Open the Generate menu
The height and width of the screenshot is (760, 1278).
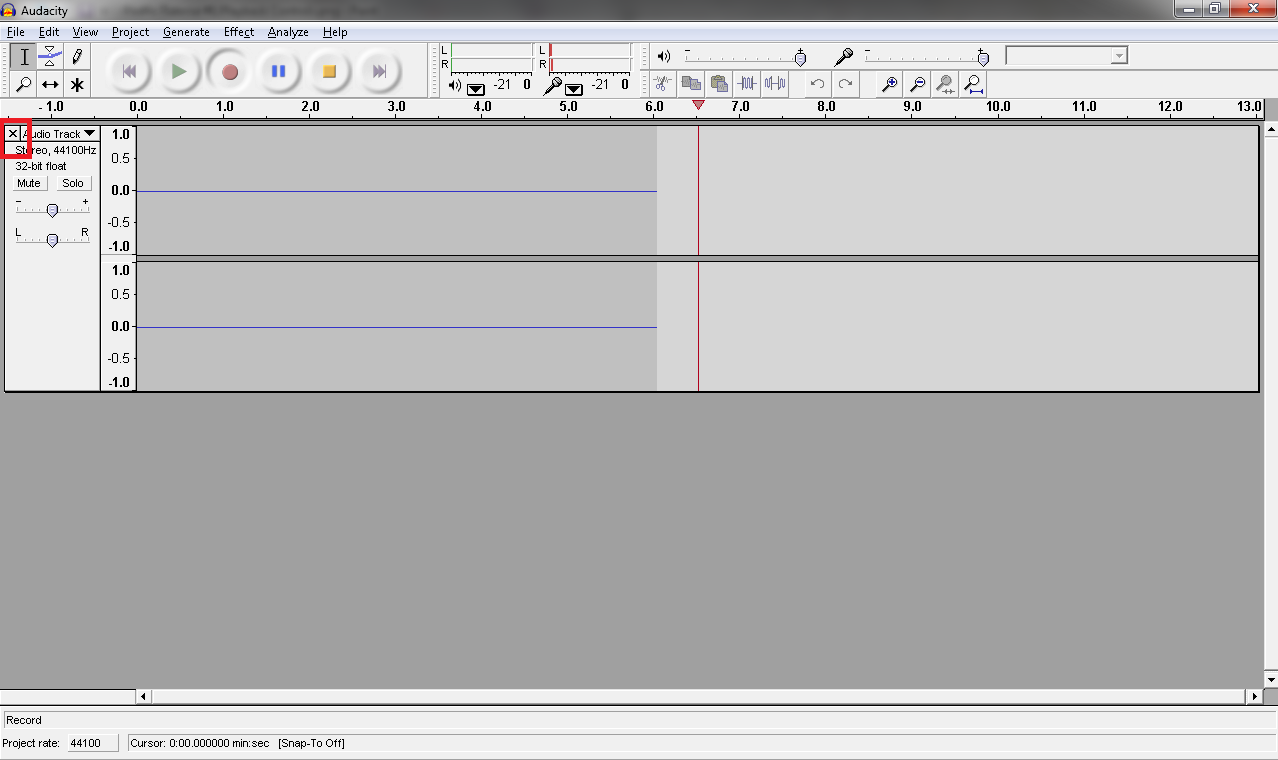pyautogui.click(x=186, y=32)
